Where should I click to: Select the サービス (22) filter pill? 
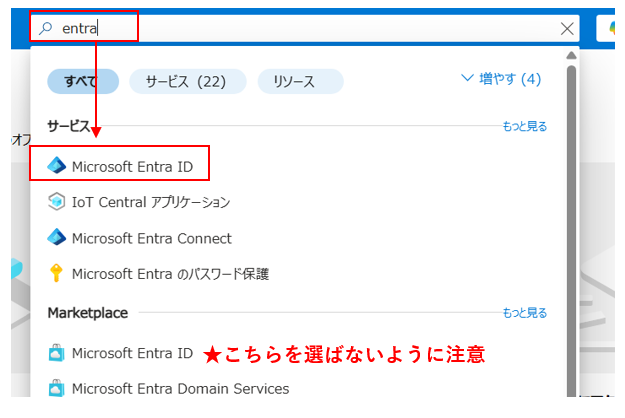pos(187,81)
